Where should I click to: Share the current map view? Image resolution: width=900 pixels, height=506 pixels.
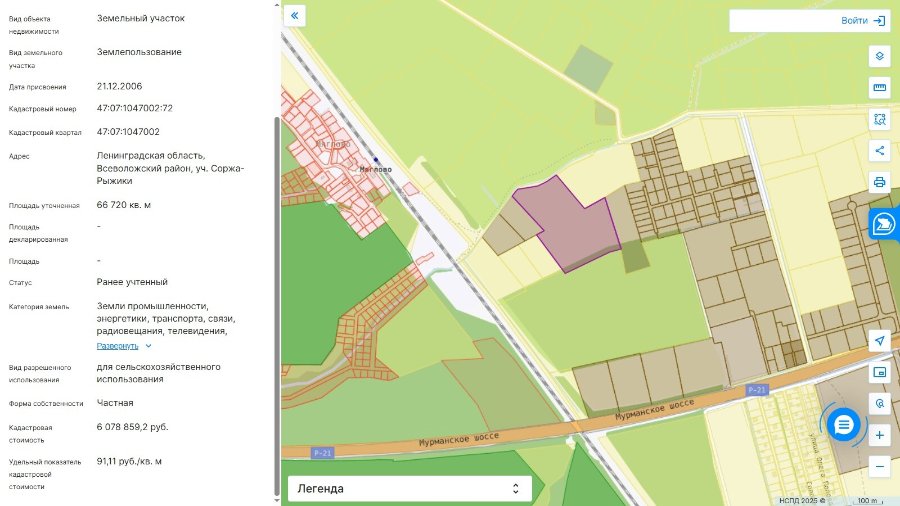tap(879, 151)
